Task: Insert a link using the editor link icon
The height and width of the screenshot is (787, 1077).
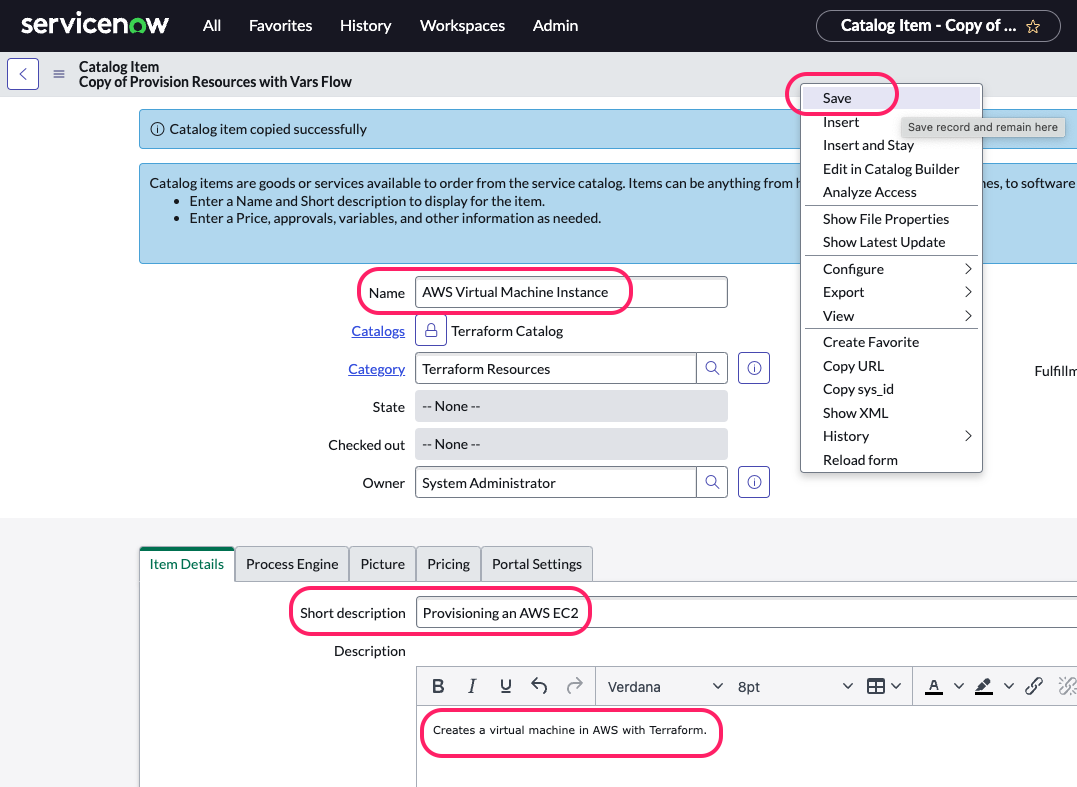Action: click(x=1034, y=686)
